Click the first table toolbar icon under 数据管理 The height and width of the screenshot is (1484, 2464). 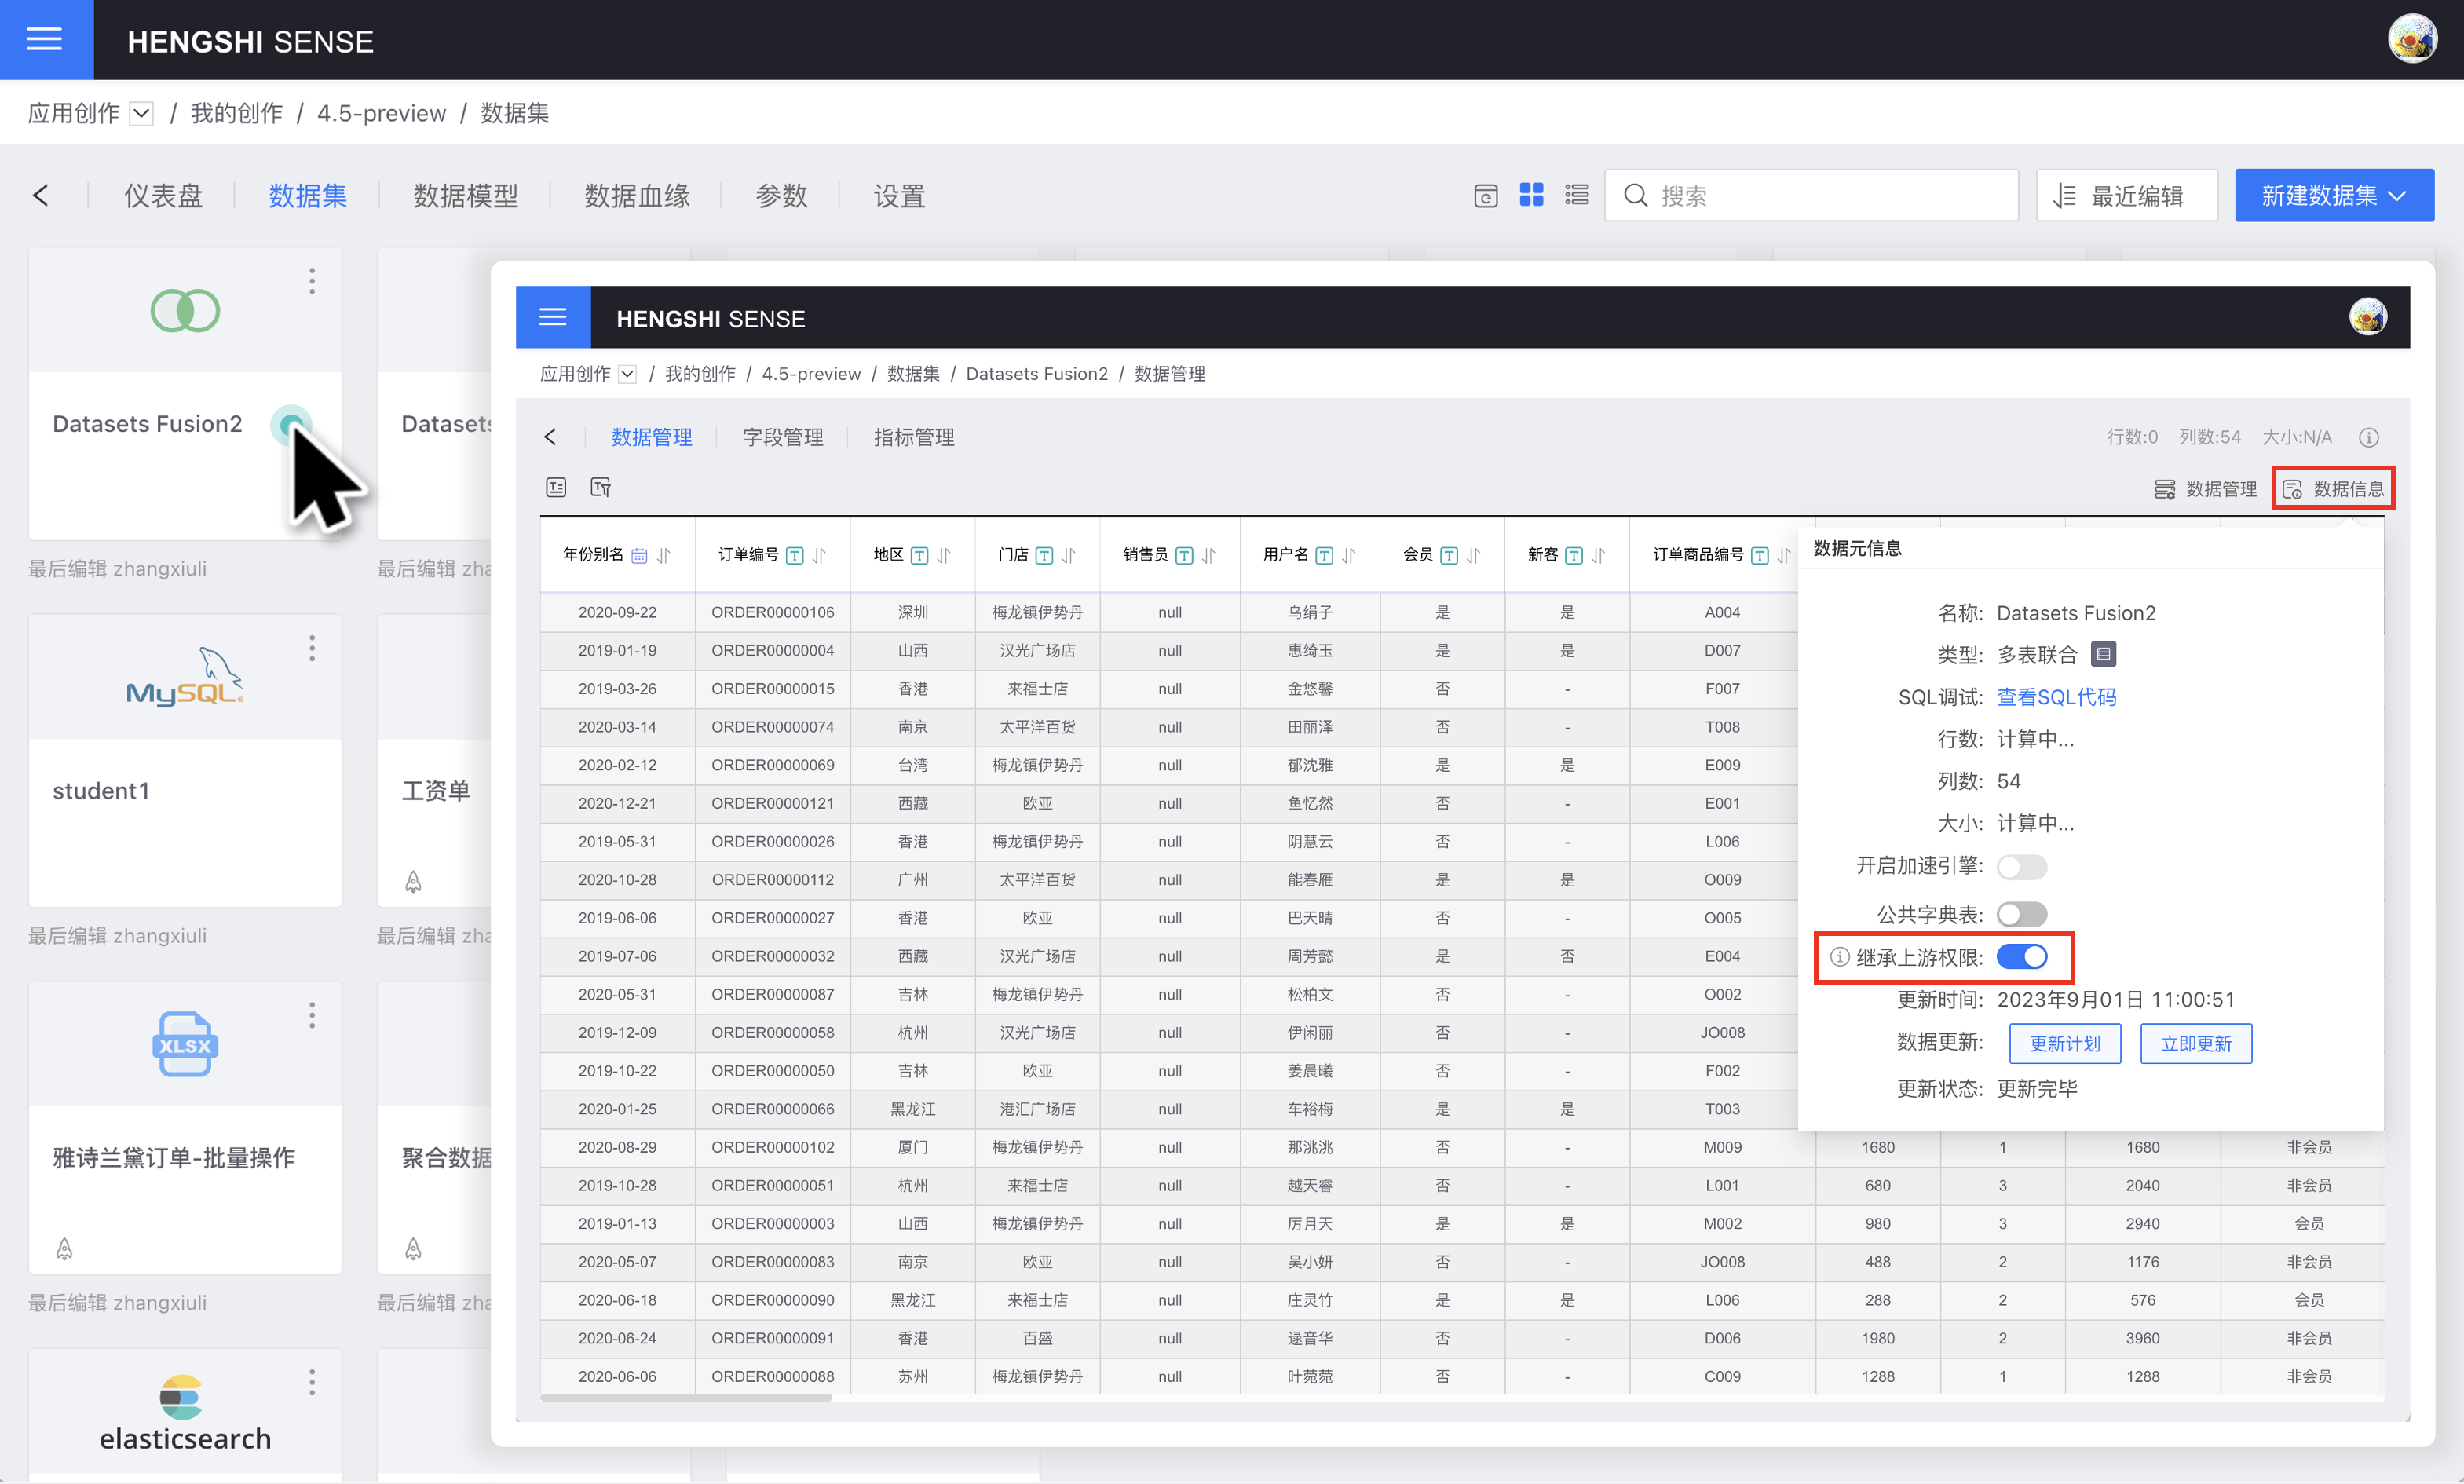[556, 487]
